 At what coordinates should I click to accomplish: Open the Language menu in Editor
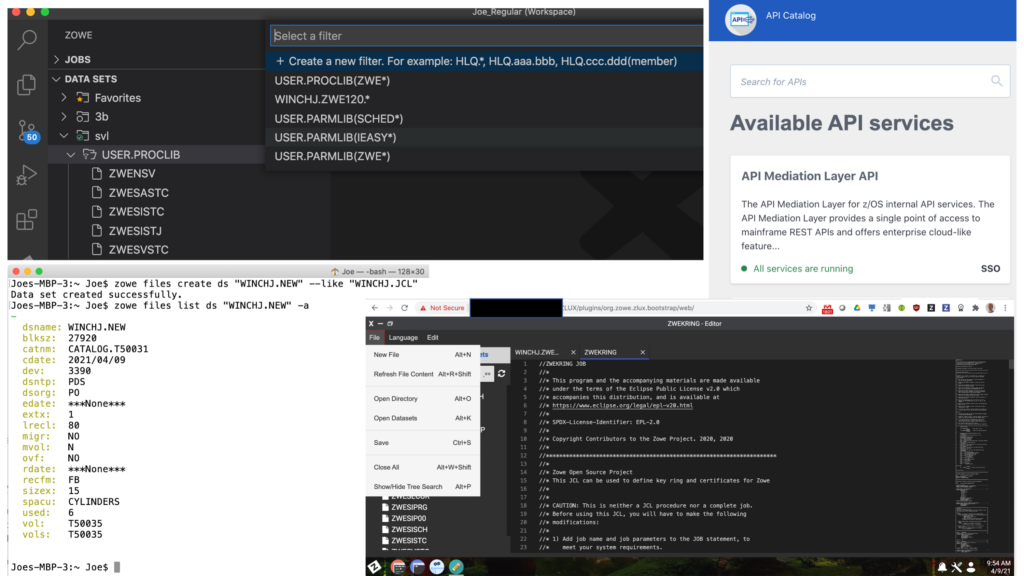403,338
